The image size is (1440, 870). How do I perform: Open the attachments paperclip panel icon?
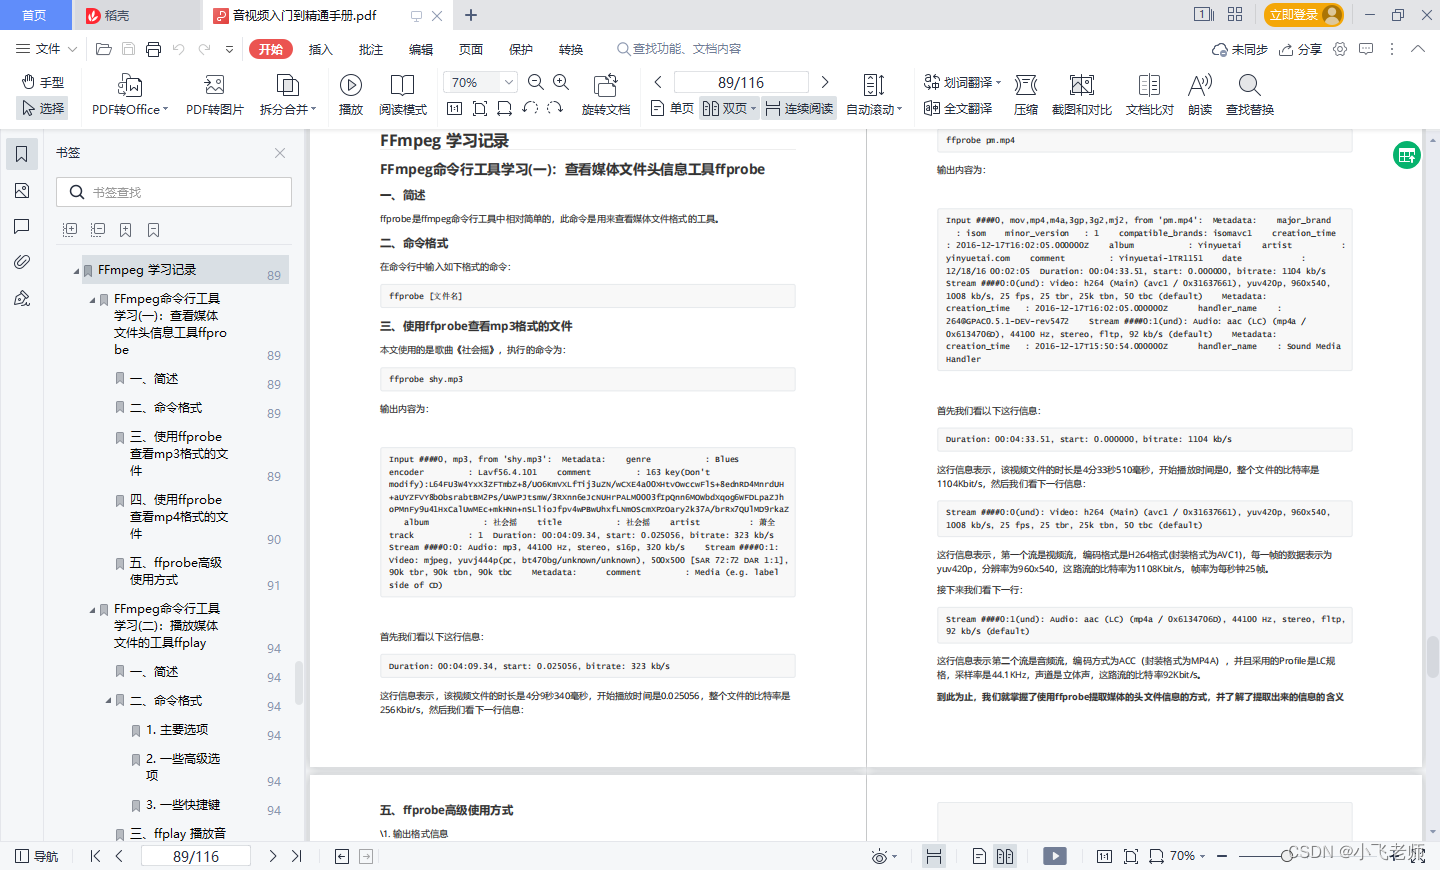click(22, 262)
